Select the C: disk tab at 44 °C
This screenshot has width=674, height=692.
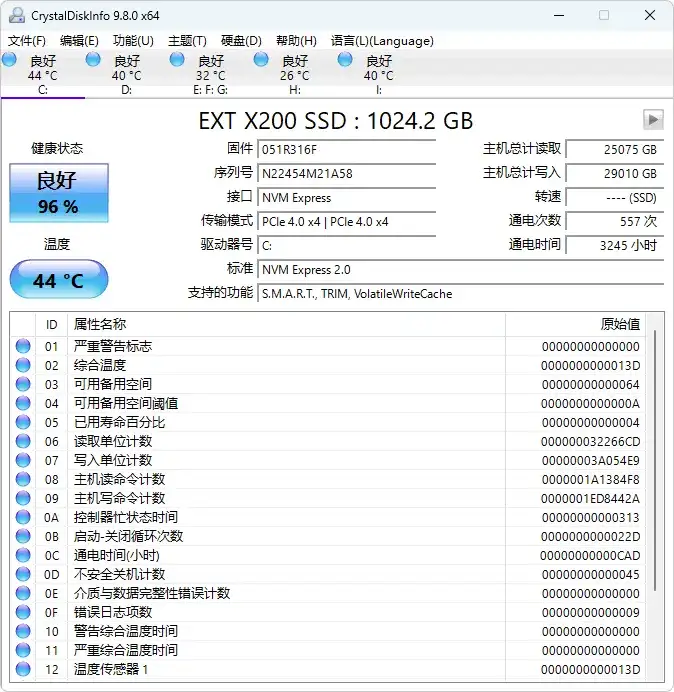[43, 74]
